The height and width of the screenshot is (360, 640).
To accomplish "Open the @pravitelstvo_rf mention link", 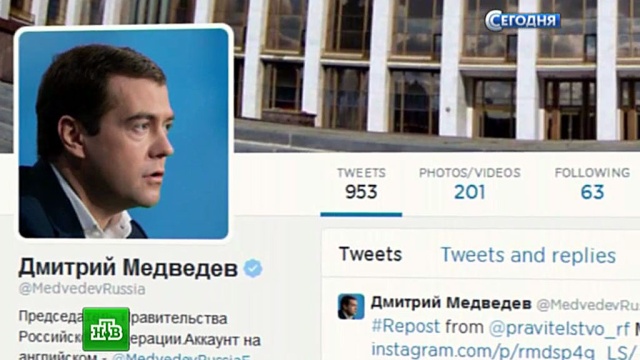I will (559, 328).
